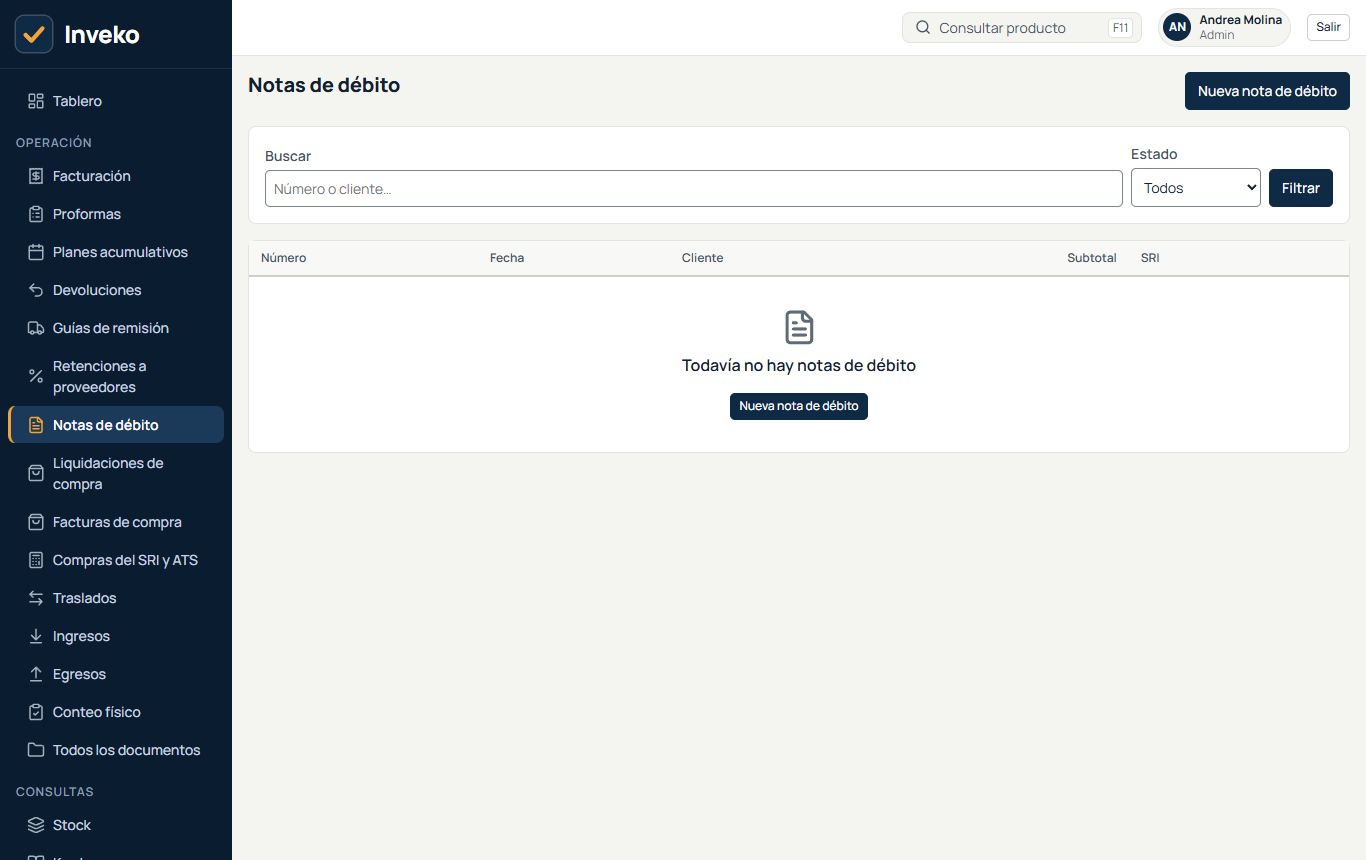
Task: Click the Stock layers icon
Action: [36, 825]
